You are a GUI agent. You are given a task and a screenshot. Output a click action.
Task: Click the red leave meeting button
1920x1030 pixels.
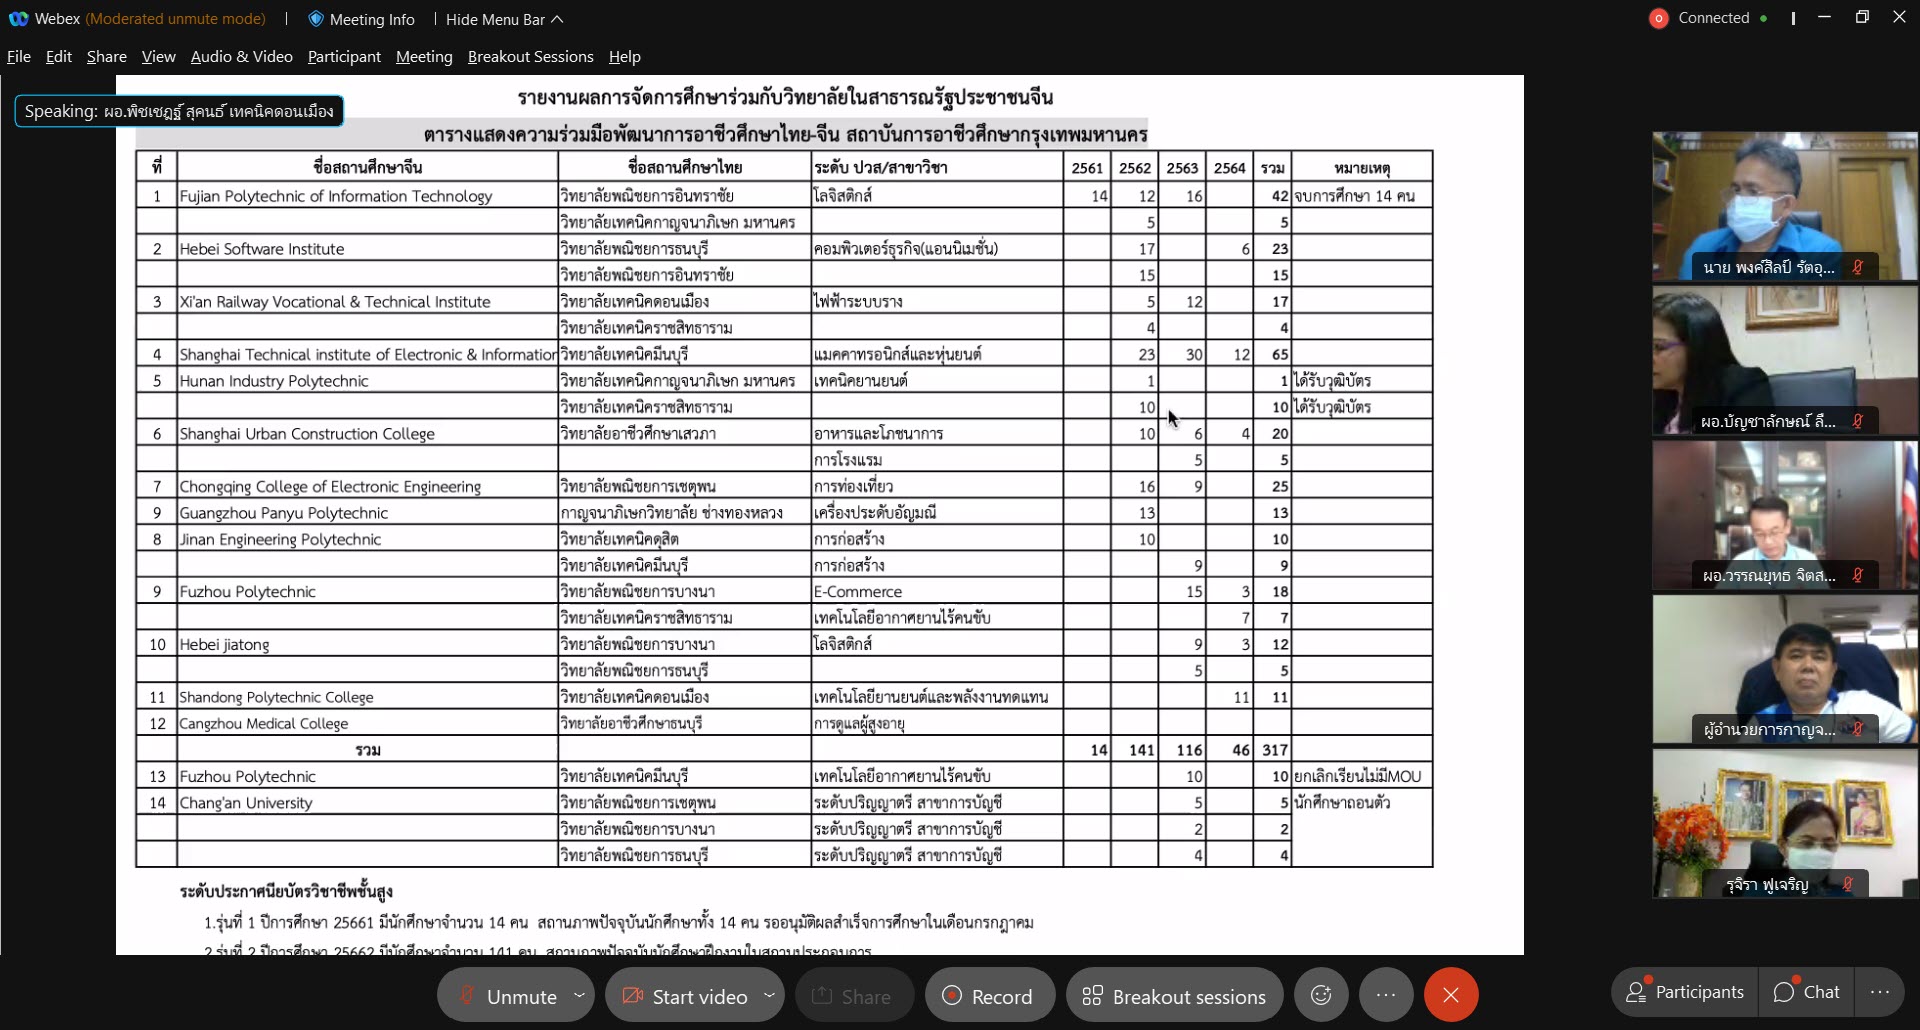(1451, 995)
